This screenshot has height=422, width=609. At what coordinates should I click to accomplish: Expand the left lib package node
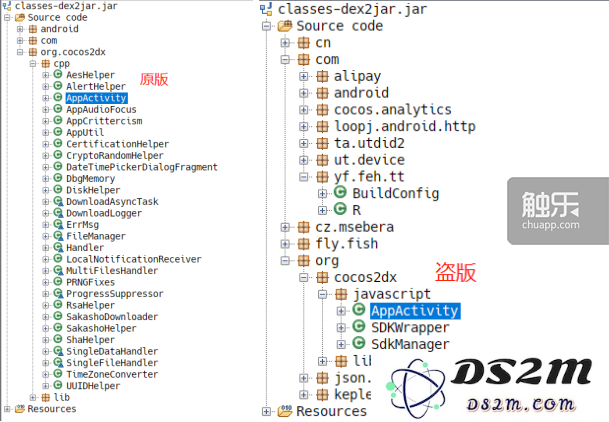33,397
